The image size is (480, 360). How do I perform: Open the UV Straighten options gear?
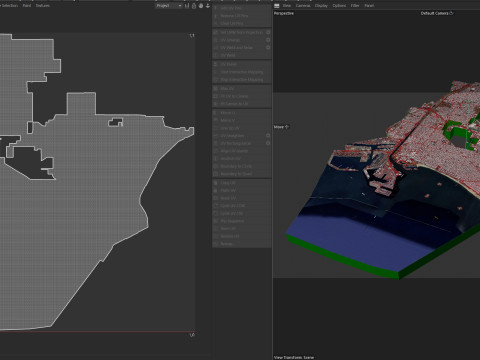click(268, 136)
